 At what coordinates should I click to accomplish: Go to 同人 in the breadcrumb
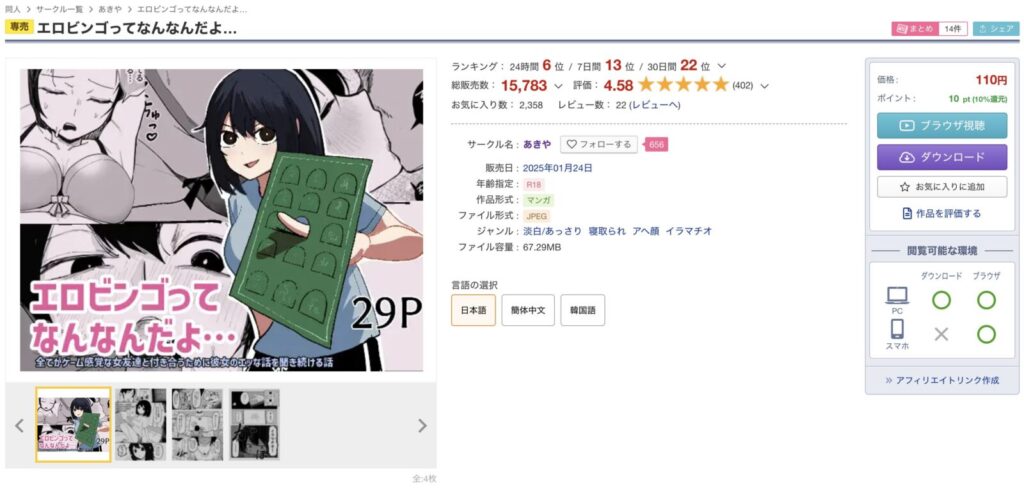(12, 9)
